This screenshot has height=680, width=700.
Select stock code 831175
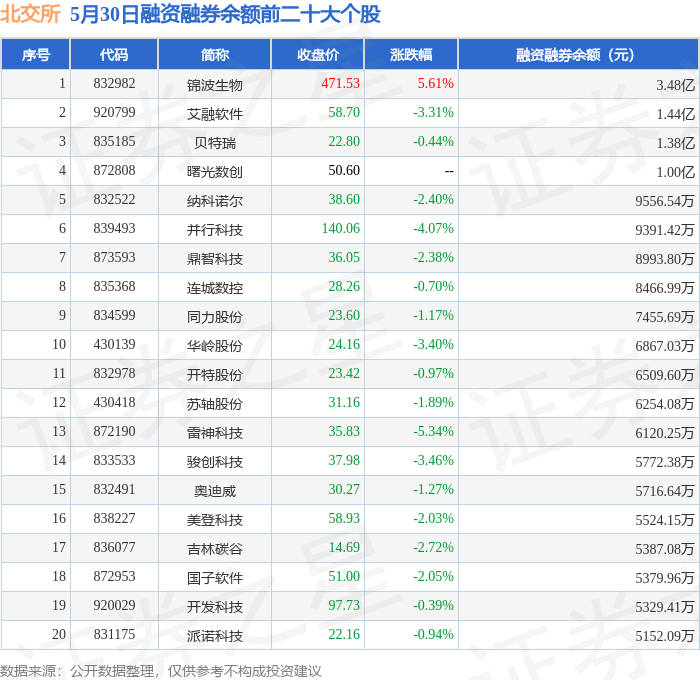tap(114, 634)
